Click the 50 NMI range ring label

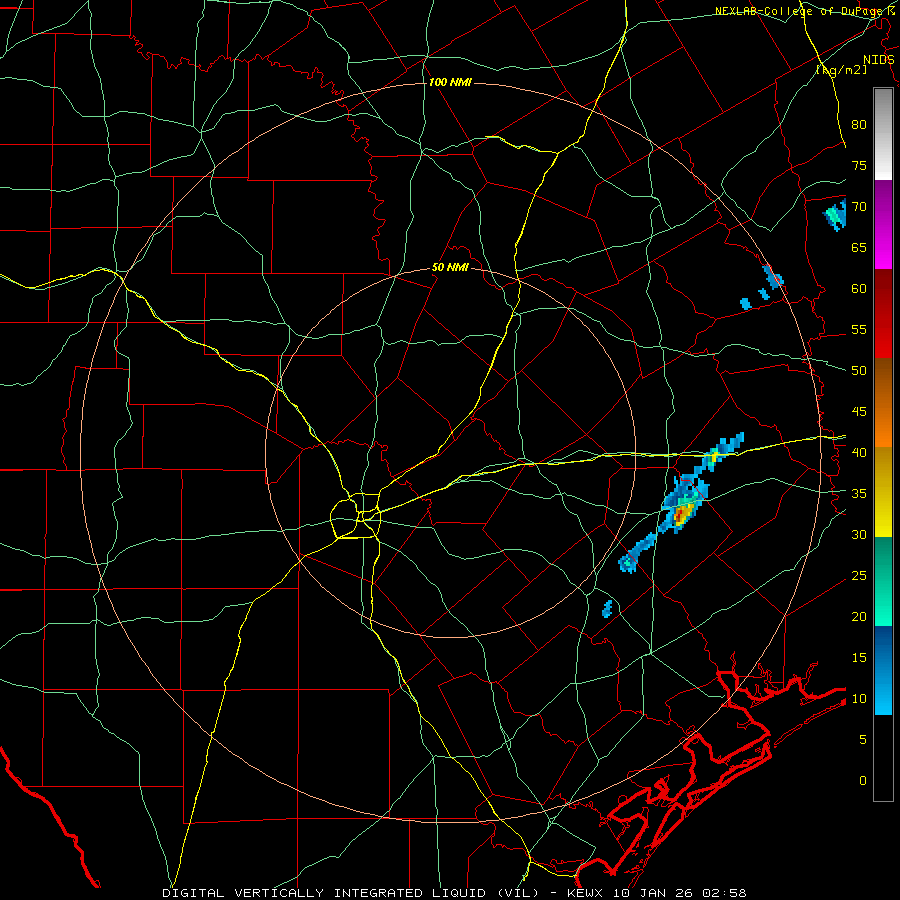450,267
